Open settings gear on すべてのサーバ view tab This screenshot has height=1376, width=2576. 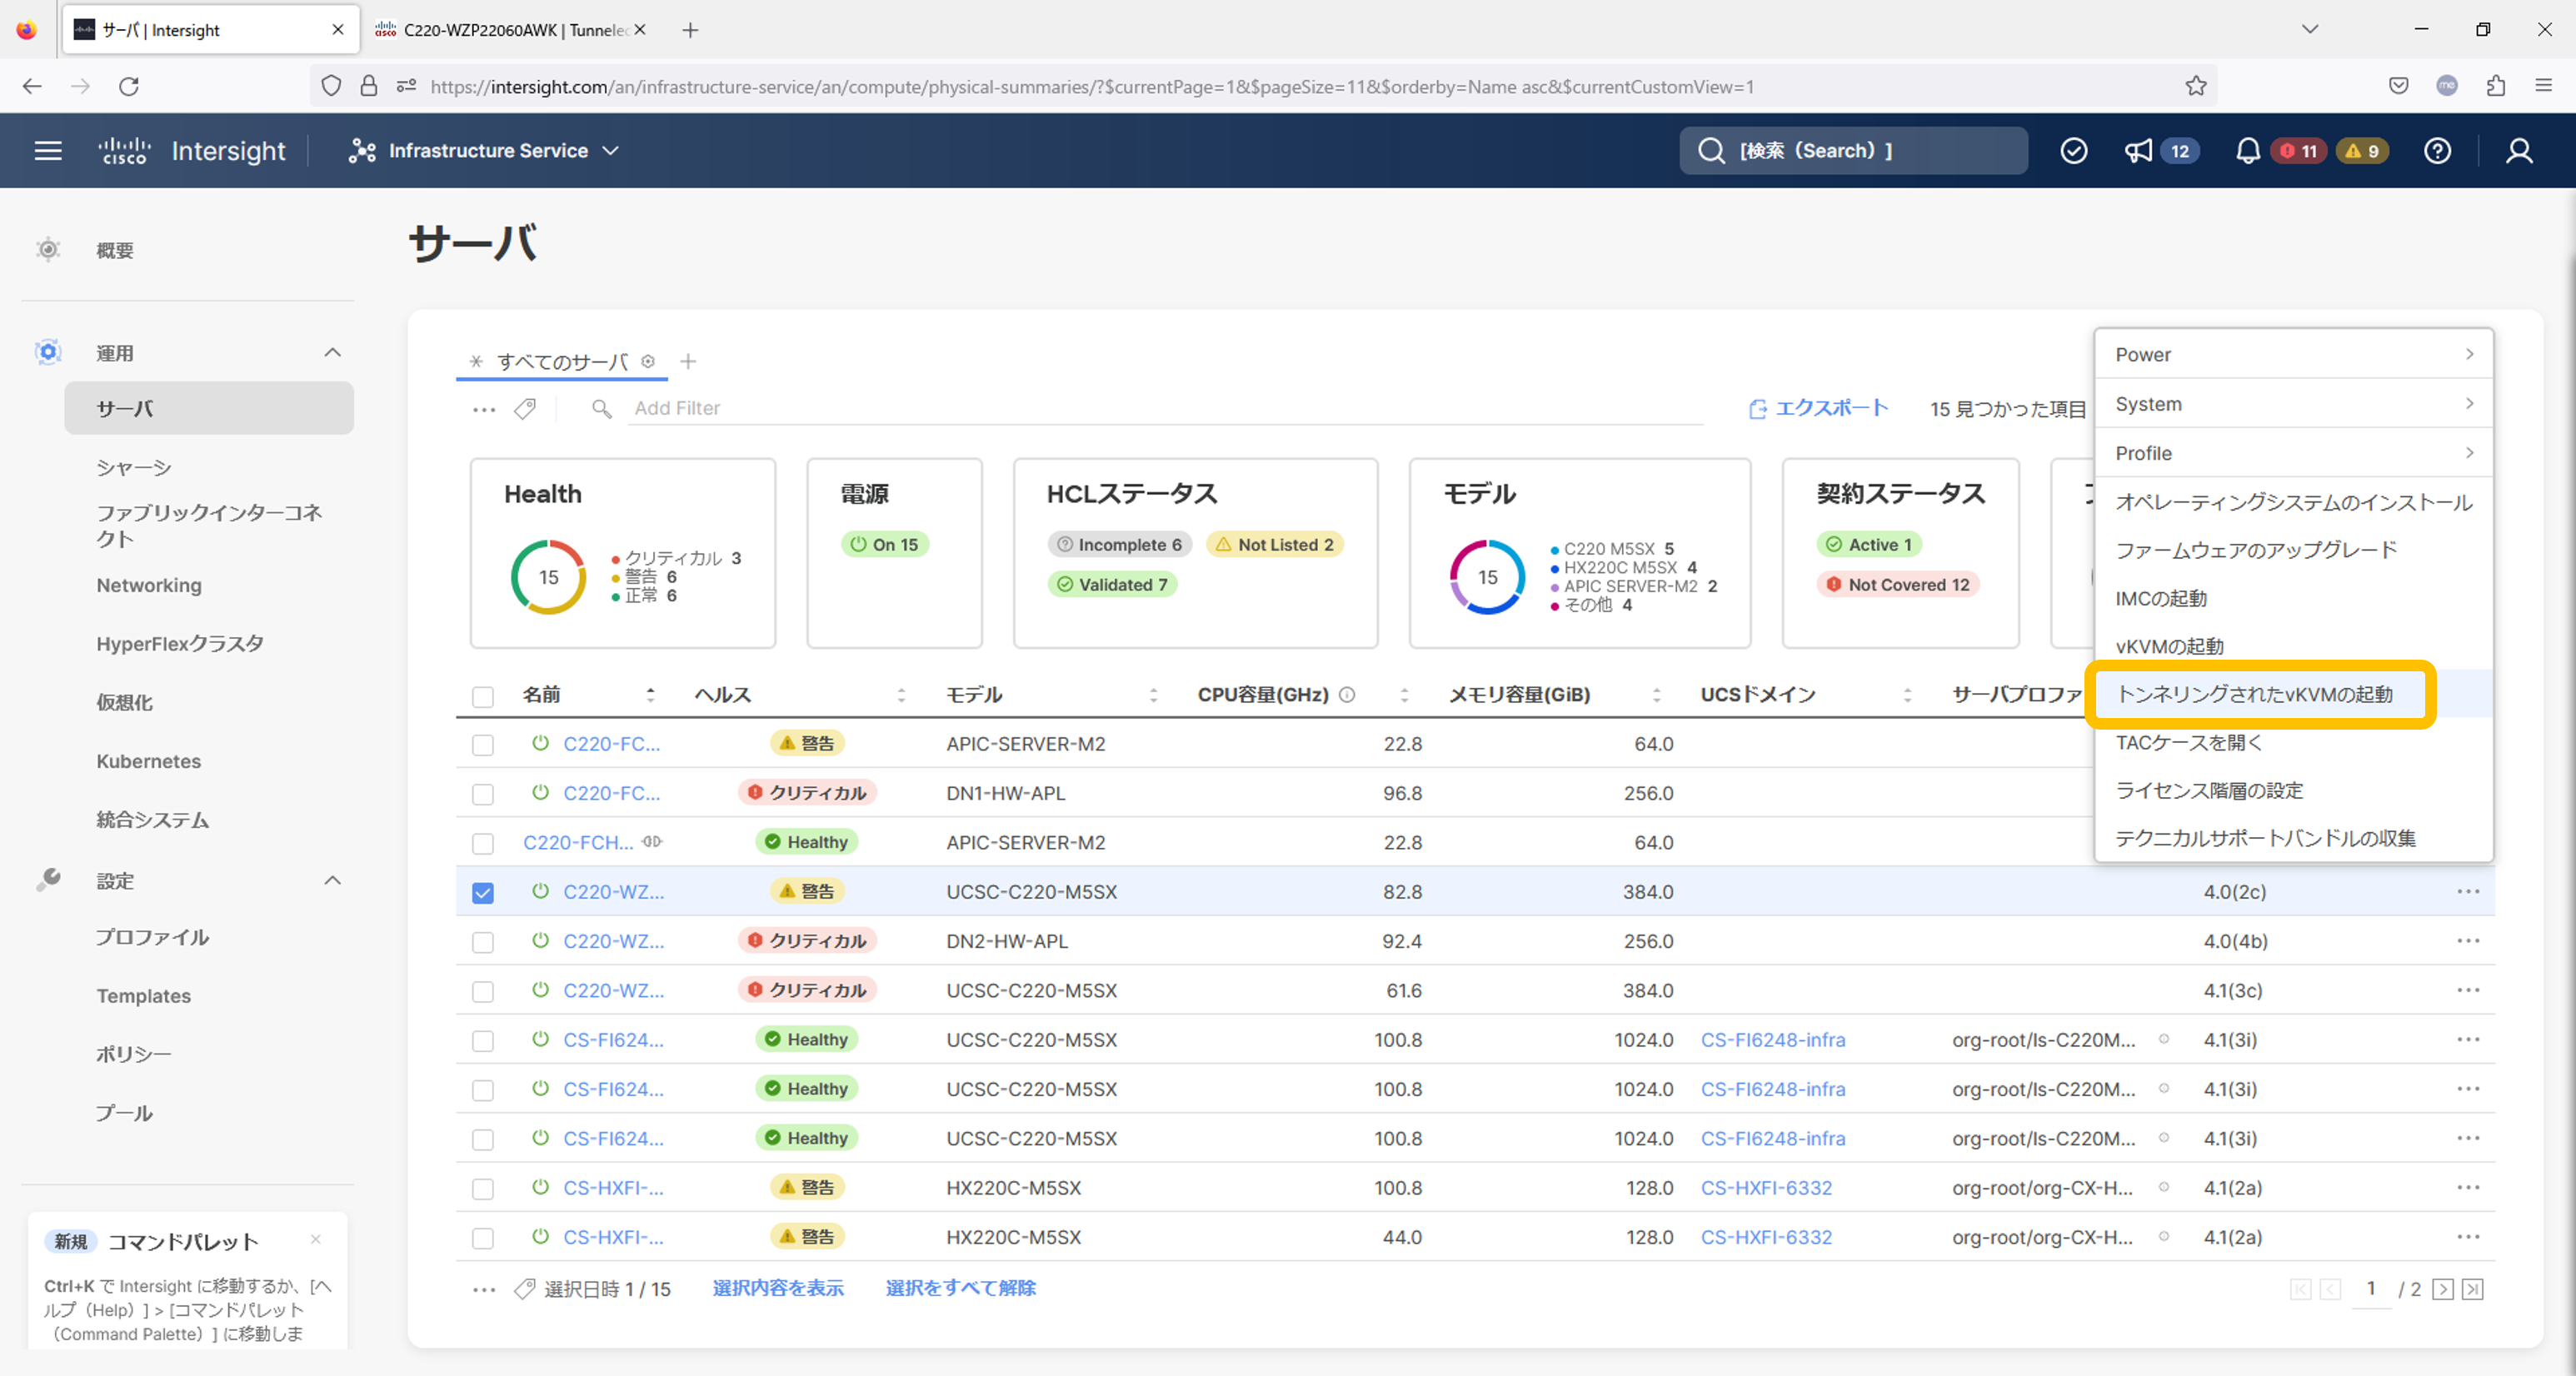(x=649, y=361)
